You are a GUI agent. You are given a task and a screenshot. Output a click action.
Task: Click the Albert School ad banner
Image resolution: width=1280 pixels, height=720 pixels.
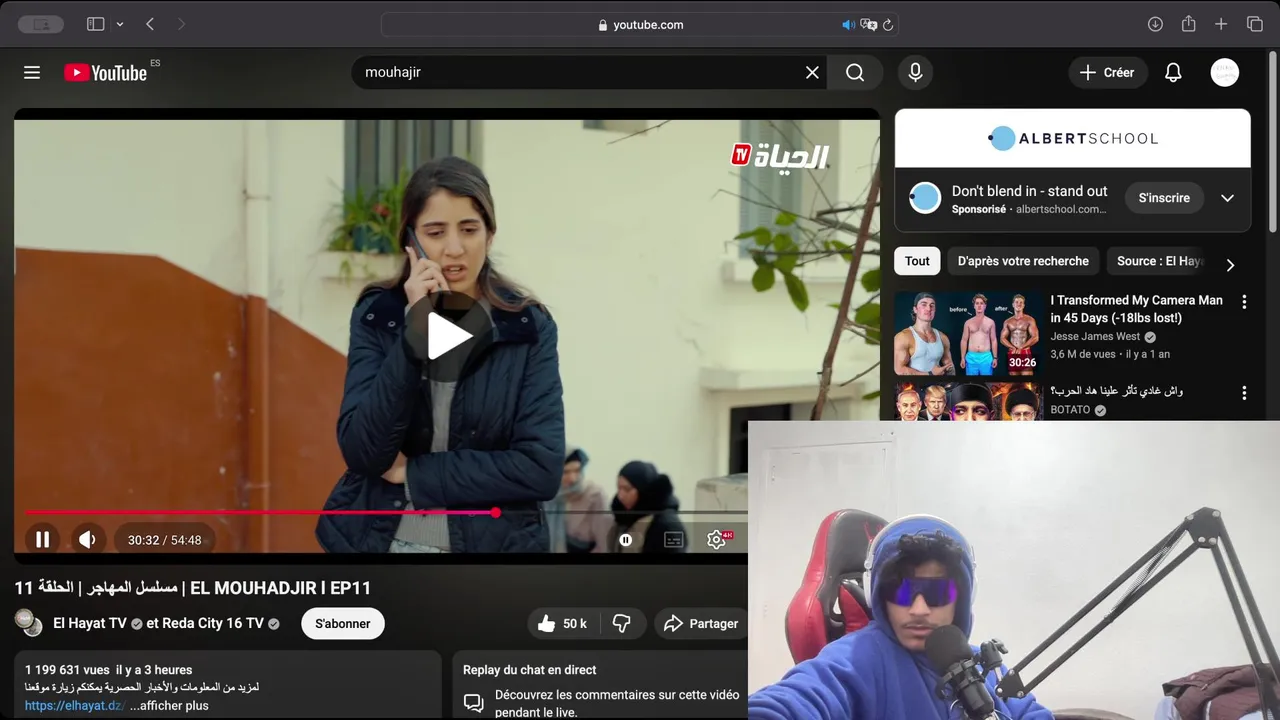point(1073,138)
